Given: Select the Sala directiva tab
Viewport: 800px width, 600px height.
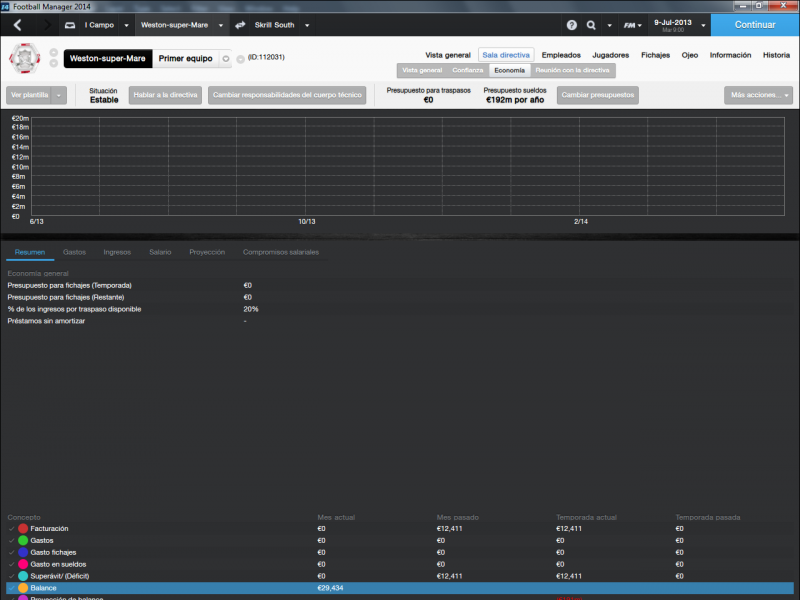Looking at the screenshot, I should point(506,55).
